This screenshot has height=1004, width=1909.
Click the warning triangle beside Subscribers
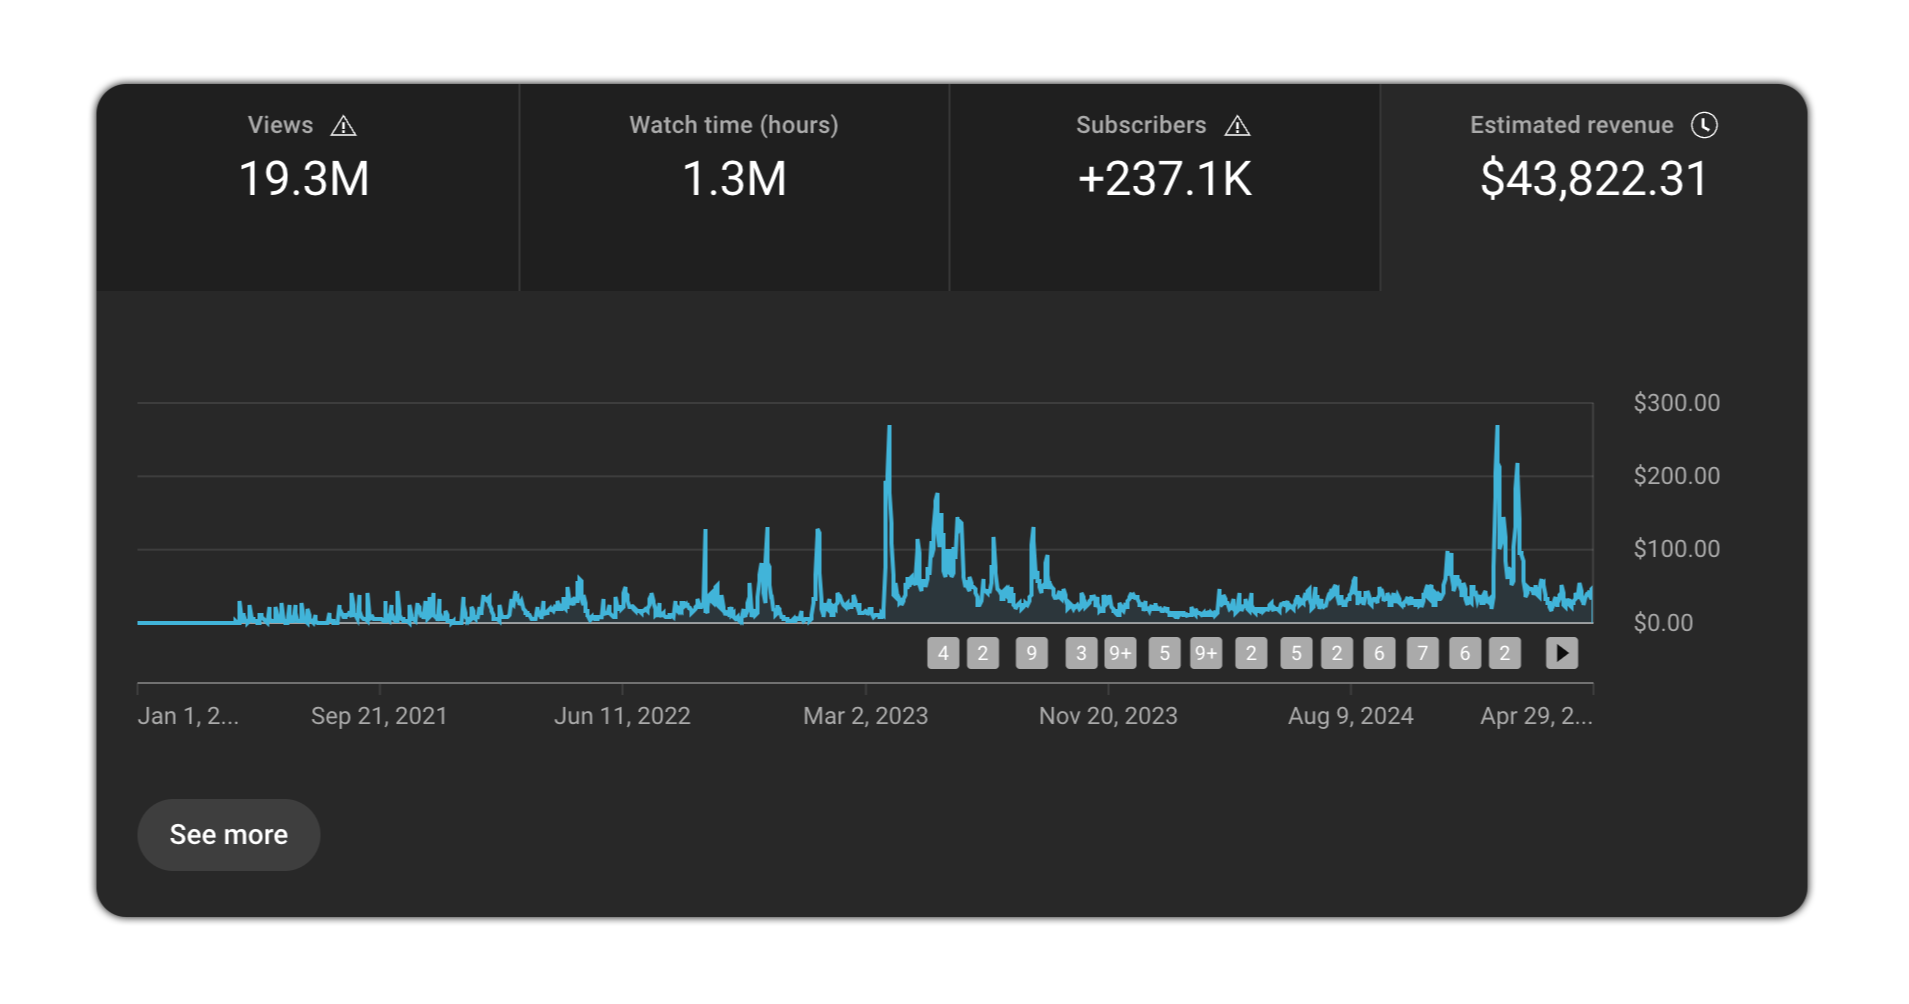pyautogui.click(x=1237, y=126)
